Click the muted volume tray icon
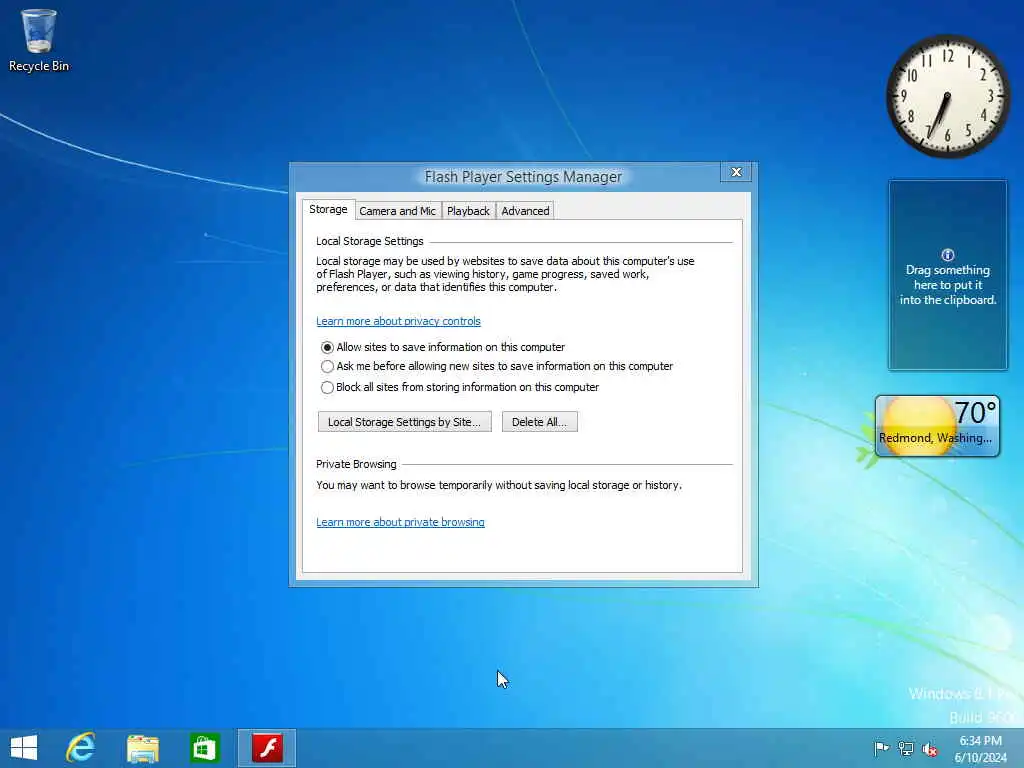The height and width of the screenshot is (768, 1024). pyautogui.click(x=930, y=748)
